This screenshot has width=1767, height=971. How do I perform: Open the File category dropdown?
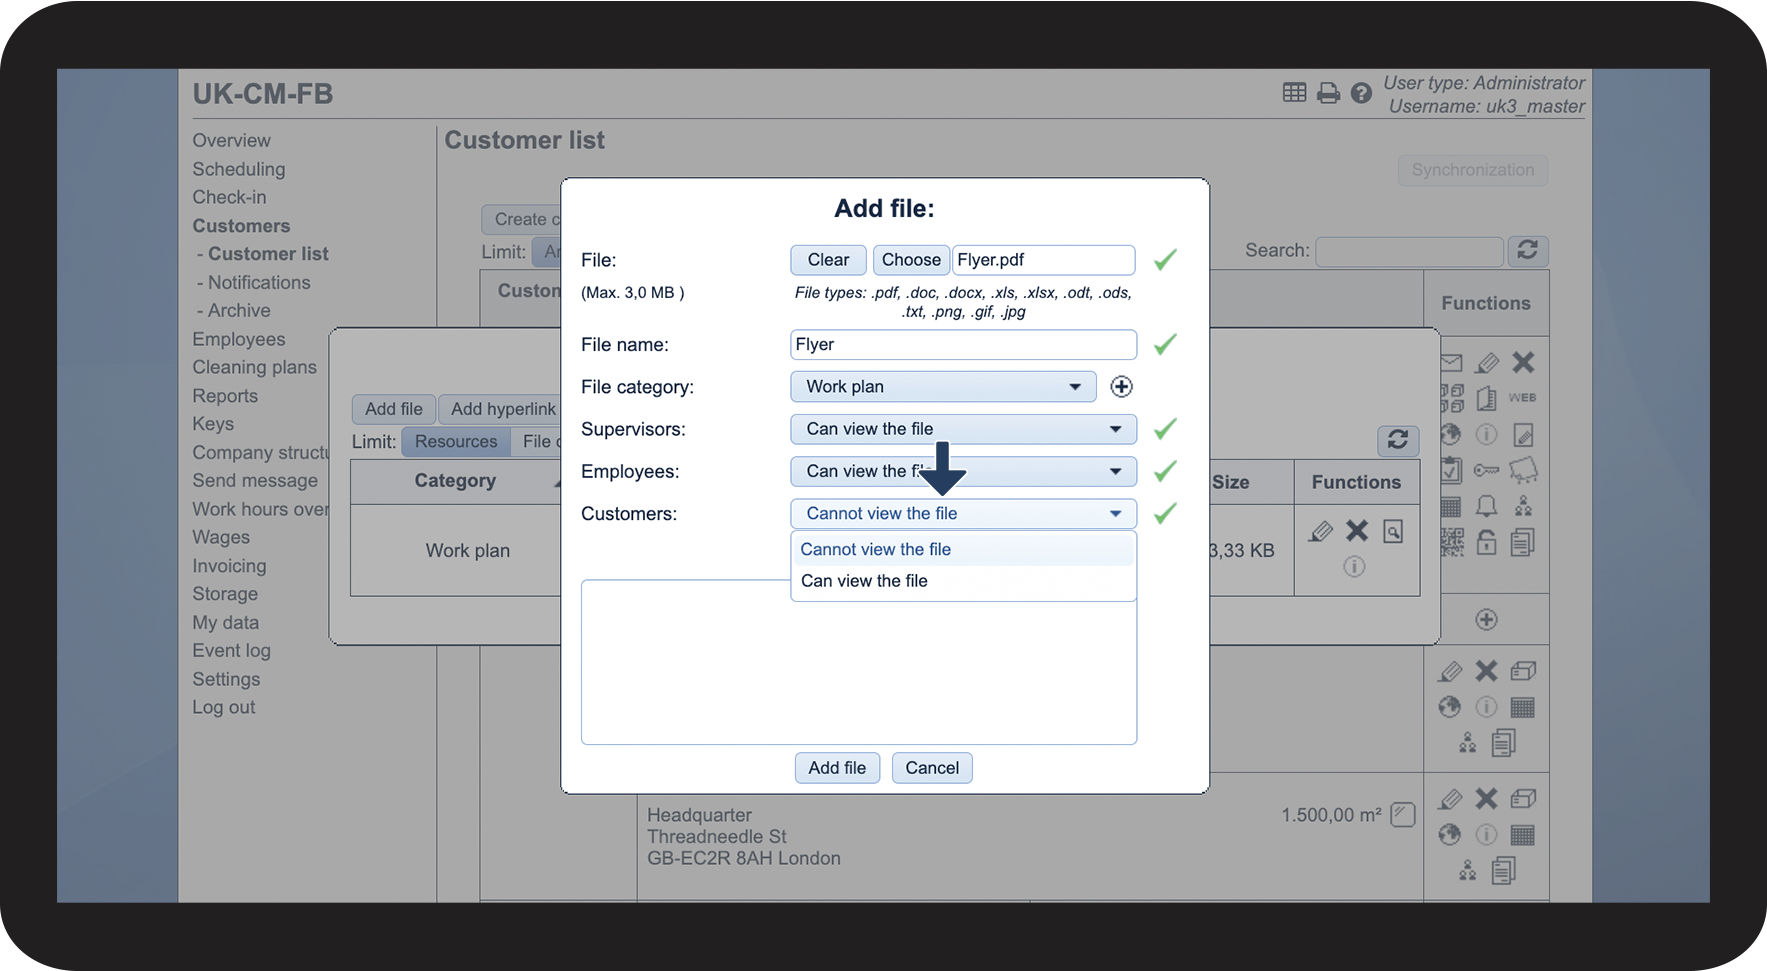[942, 387]
